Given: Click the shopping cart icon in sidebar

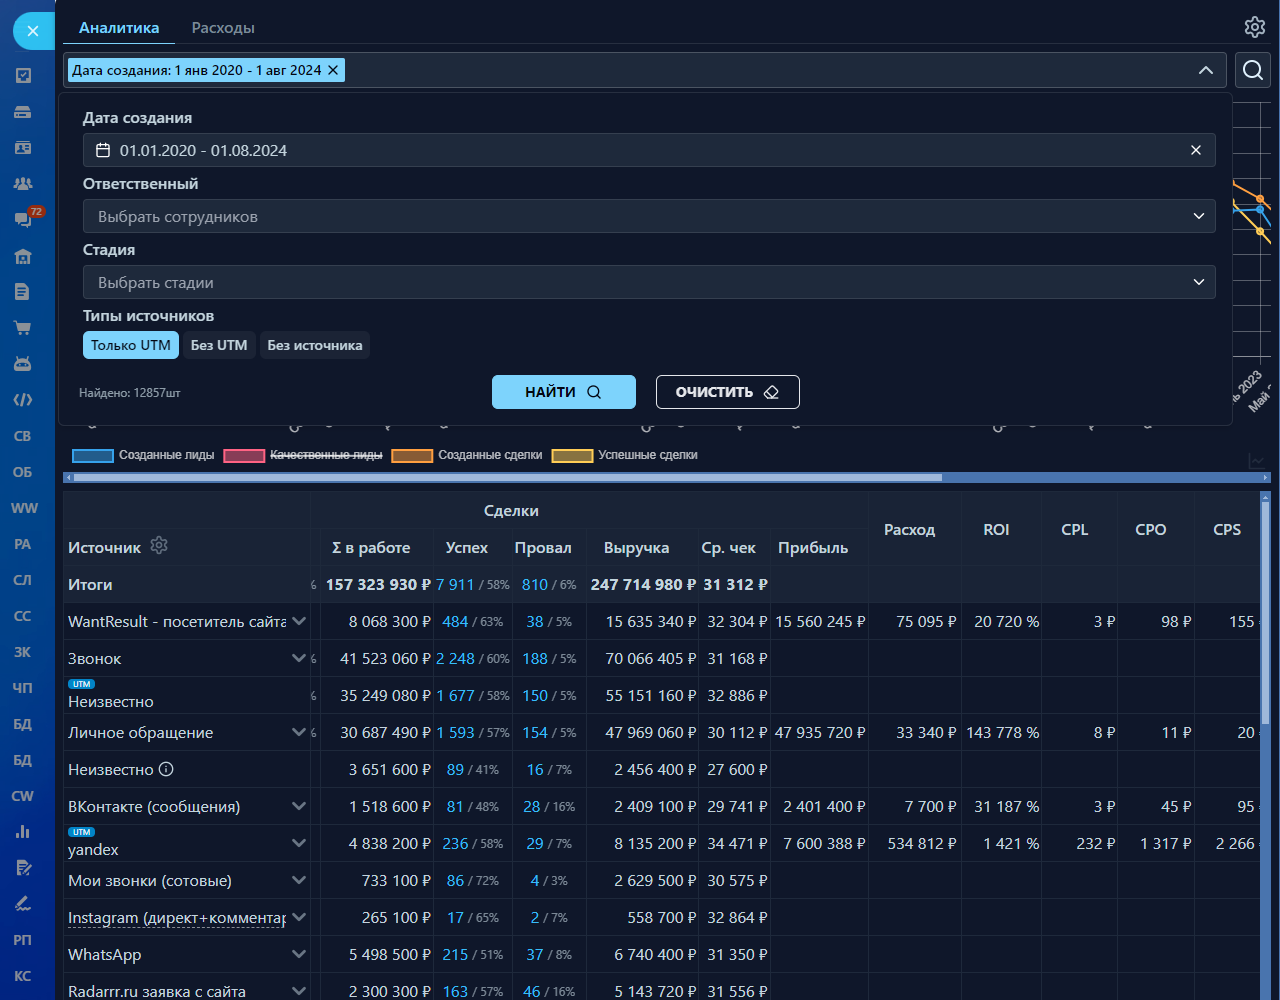Looking at the screenshot, I should 23,328.
